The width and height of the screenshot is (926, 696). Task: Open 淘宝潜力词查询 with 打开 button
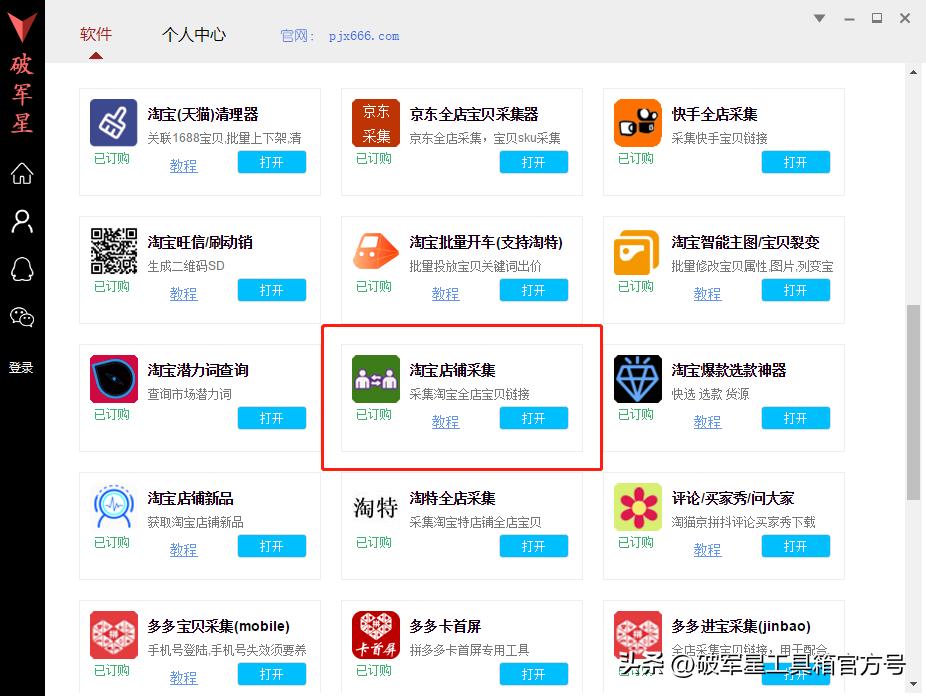(272, 418)
